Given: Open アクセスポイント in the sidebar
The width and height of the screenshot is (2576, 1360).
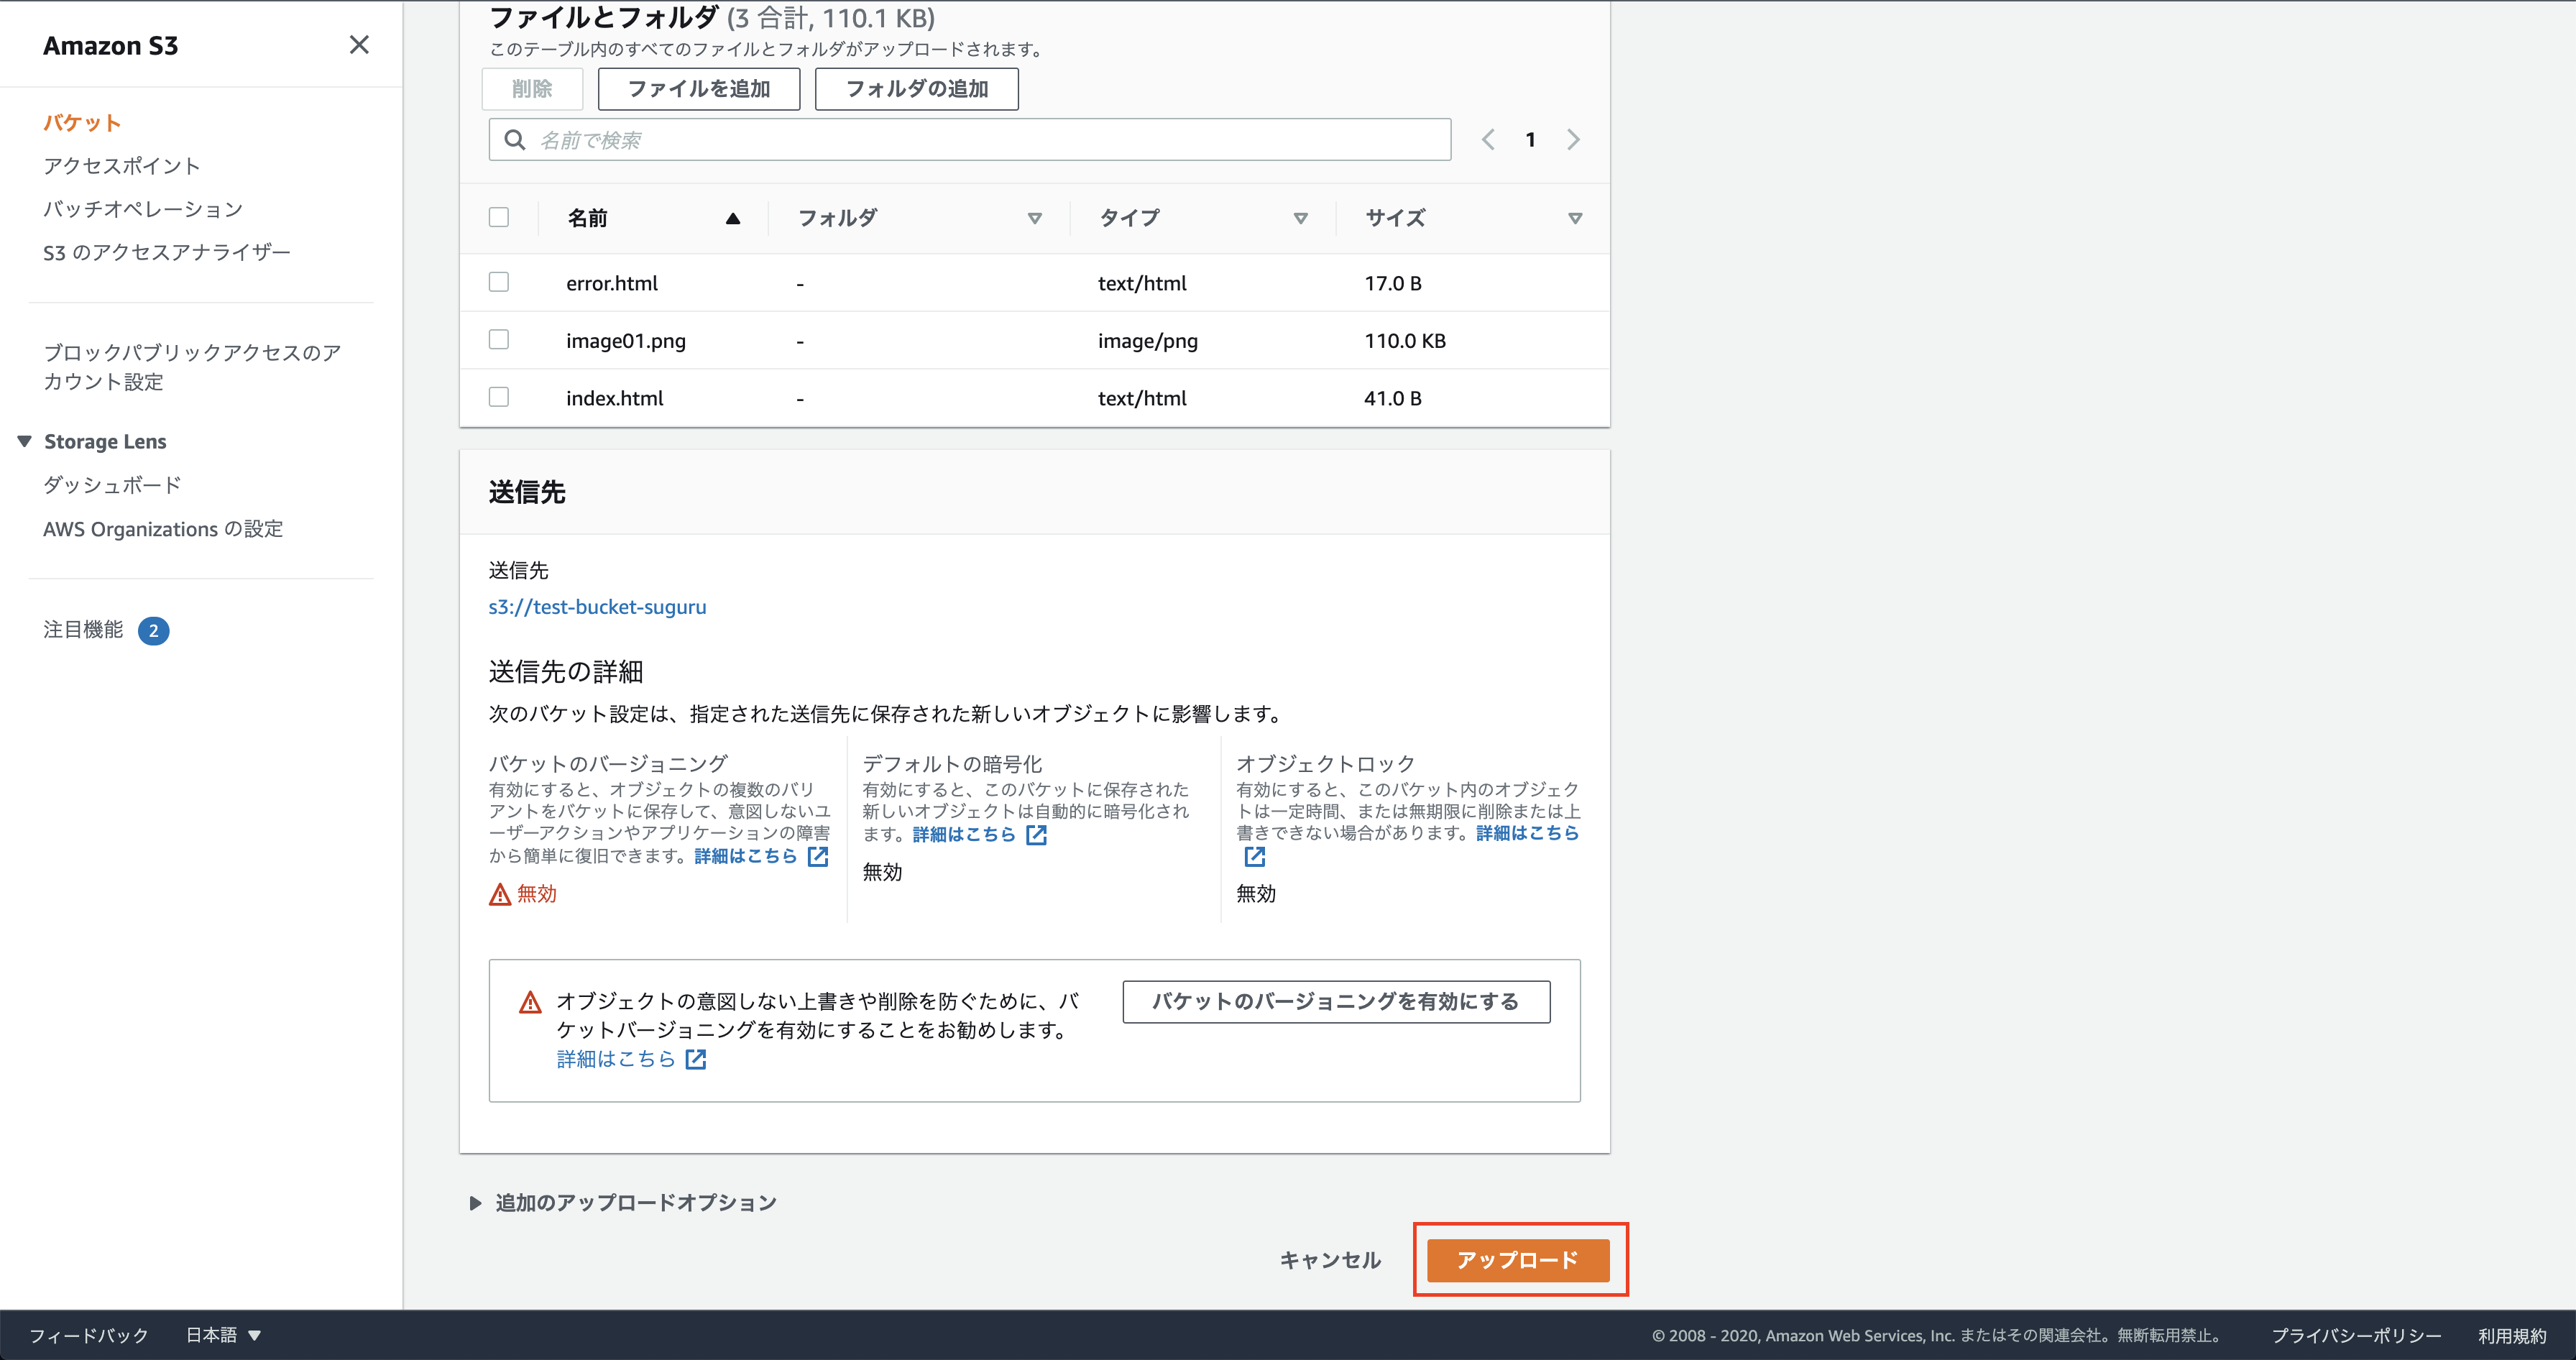Looking at the screenshot, I should point(121,166).
